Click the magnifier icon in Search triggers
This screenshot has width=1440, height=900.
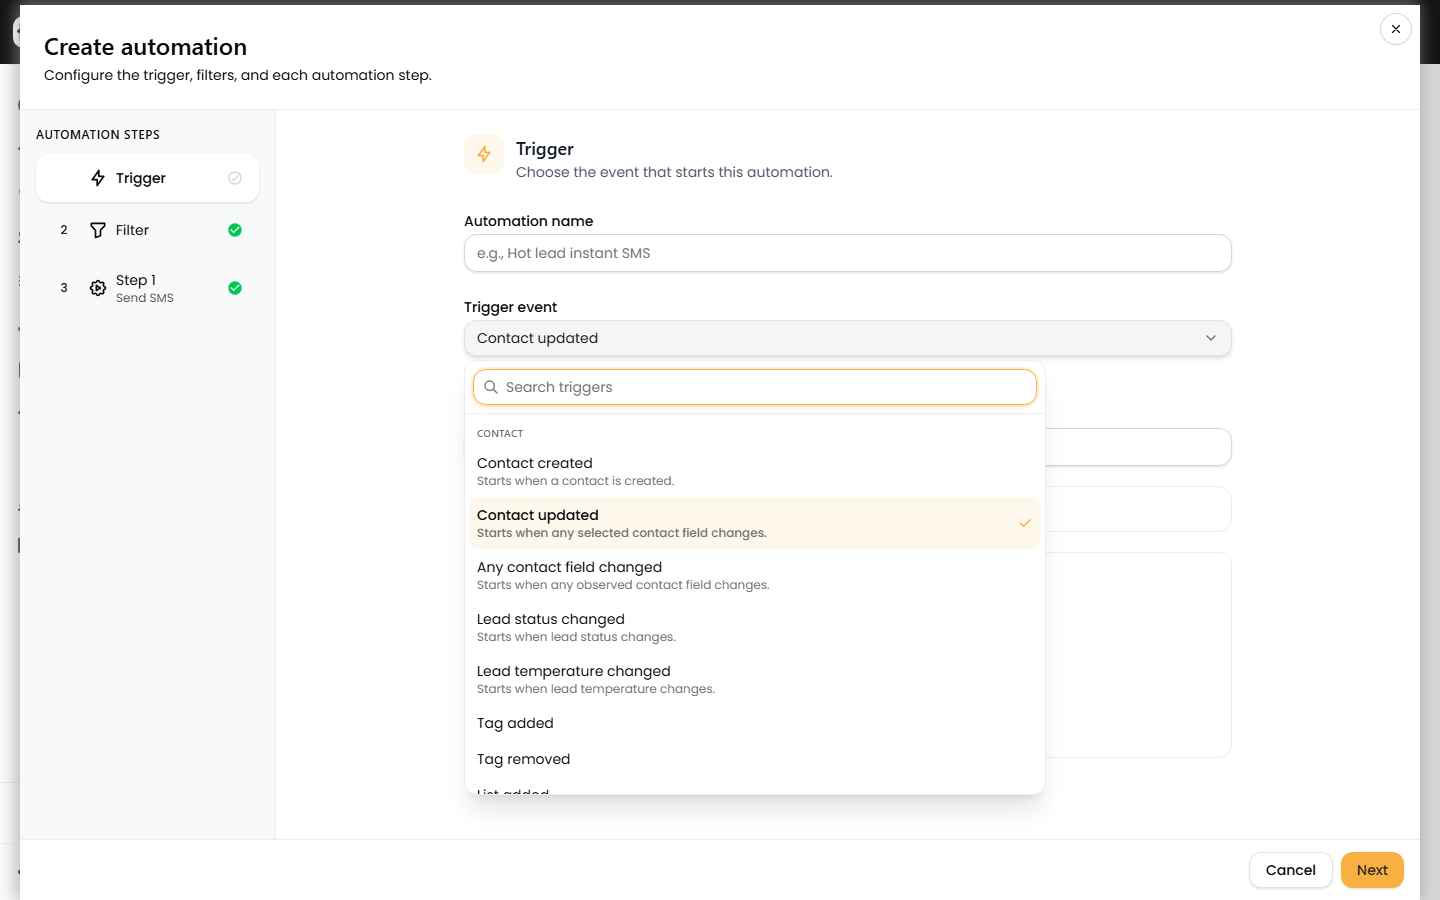491,387
